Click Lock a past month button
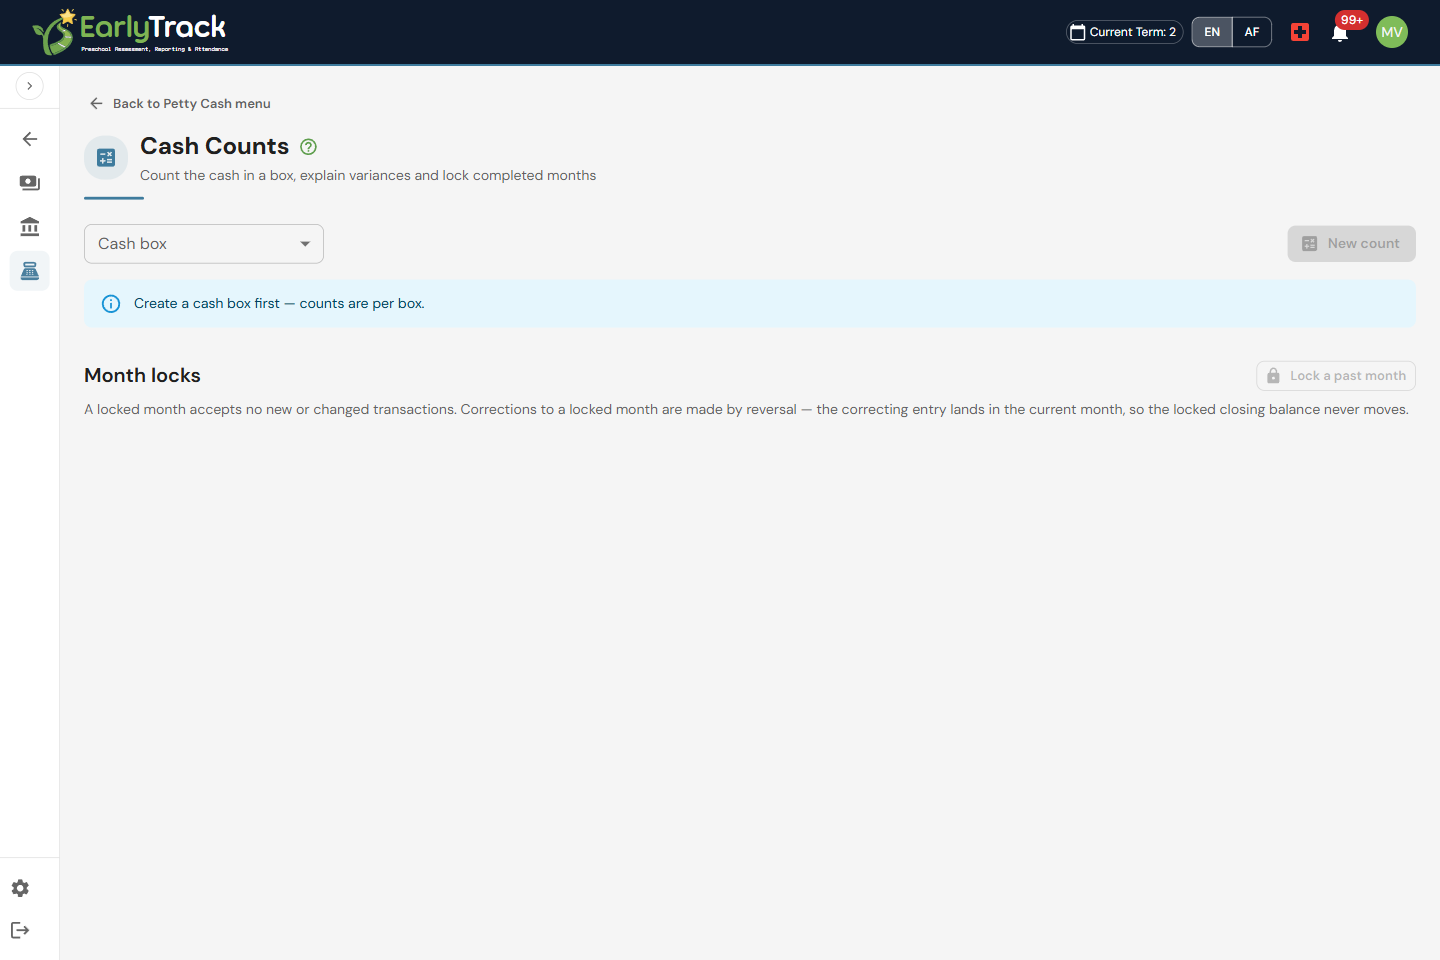This screenshot has height=960, width=1440. point(1336,376)
